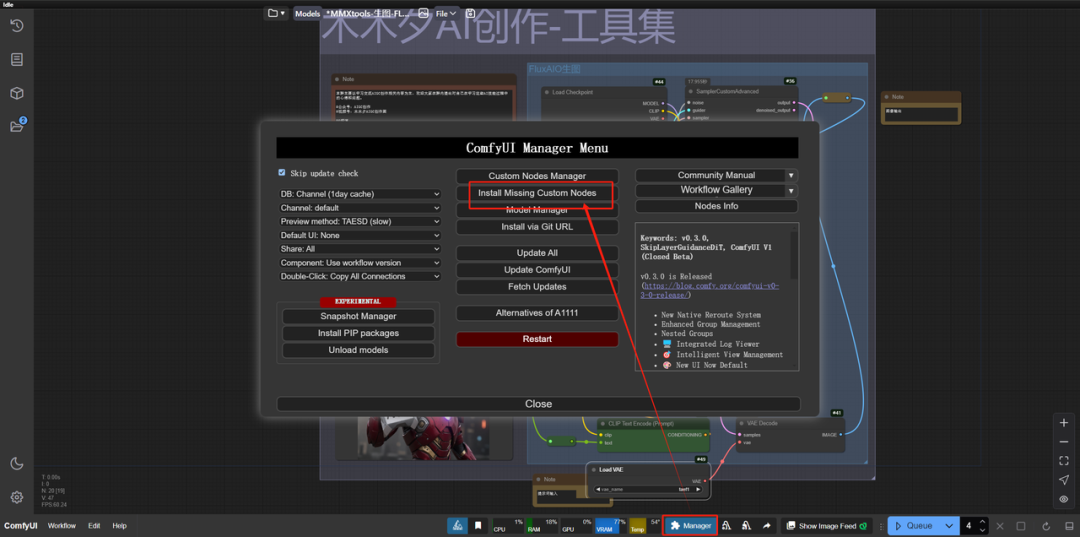
Task: Zoom out with the minus icon
Action: 1064,441
